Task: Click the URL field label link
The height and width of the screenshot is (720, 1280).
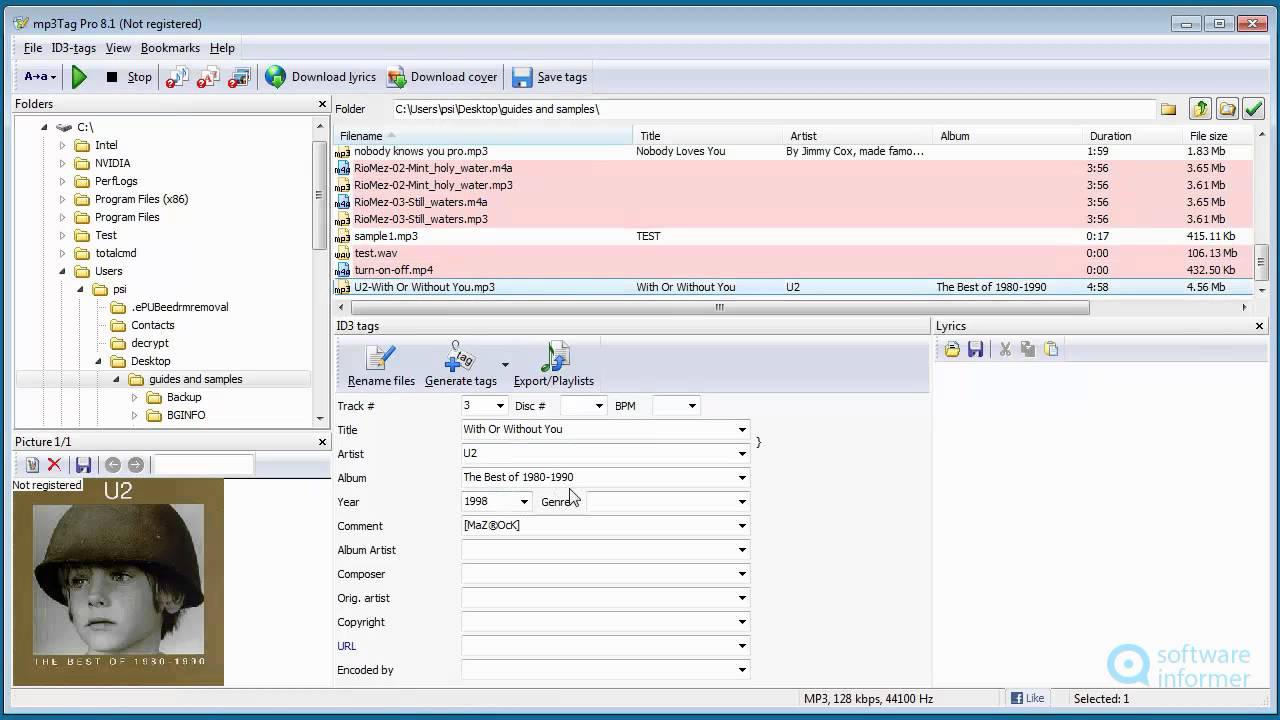Action: [x=347, y=646]
